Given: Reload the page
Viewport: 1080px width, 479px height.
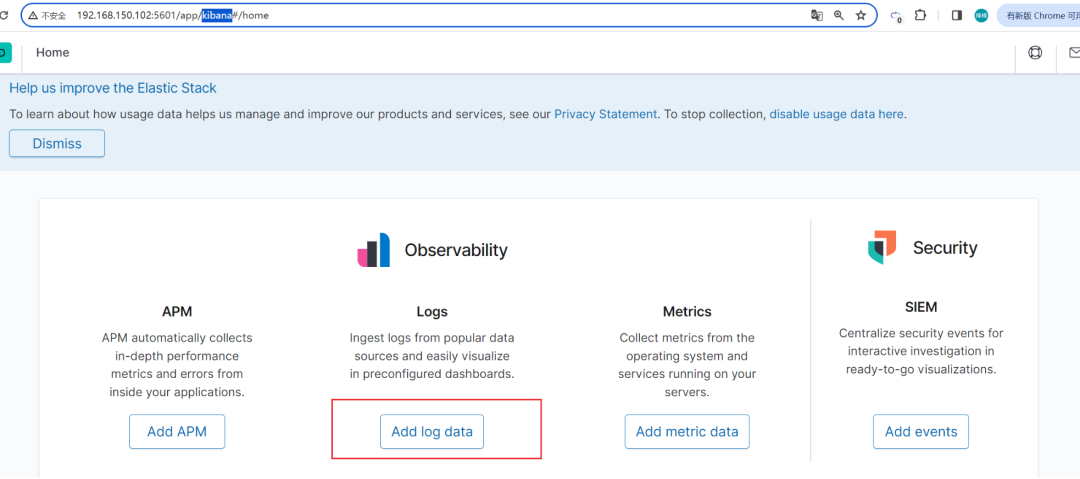Looking at the screenshot, I should tap(4, 16).
